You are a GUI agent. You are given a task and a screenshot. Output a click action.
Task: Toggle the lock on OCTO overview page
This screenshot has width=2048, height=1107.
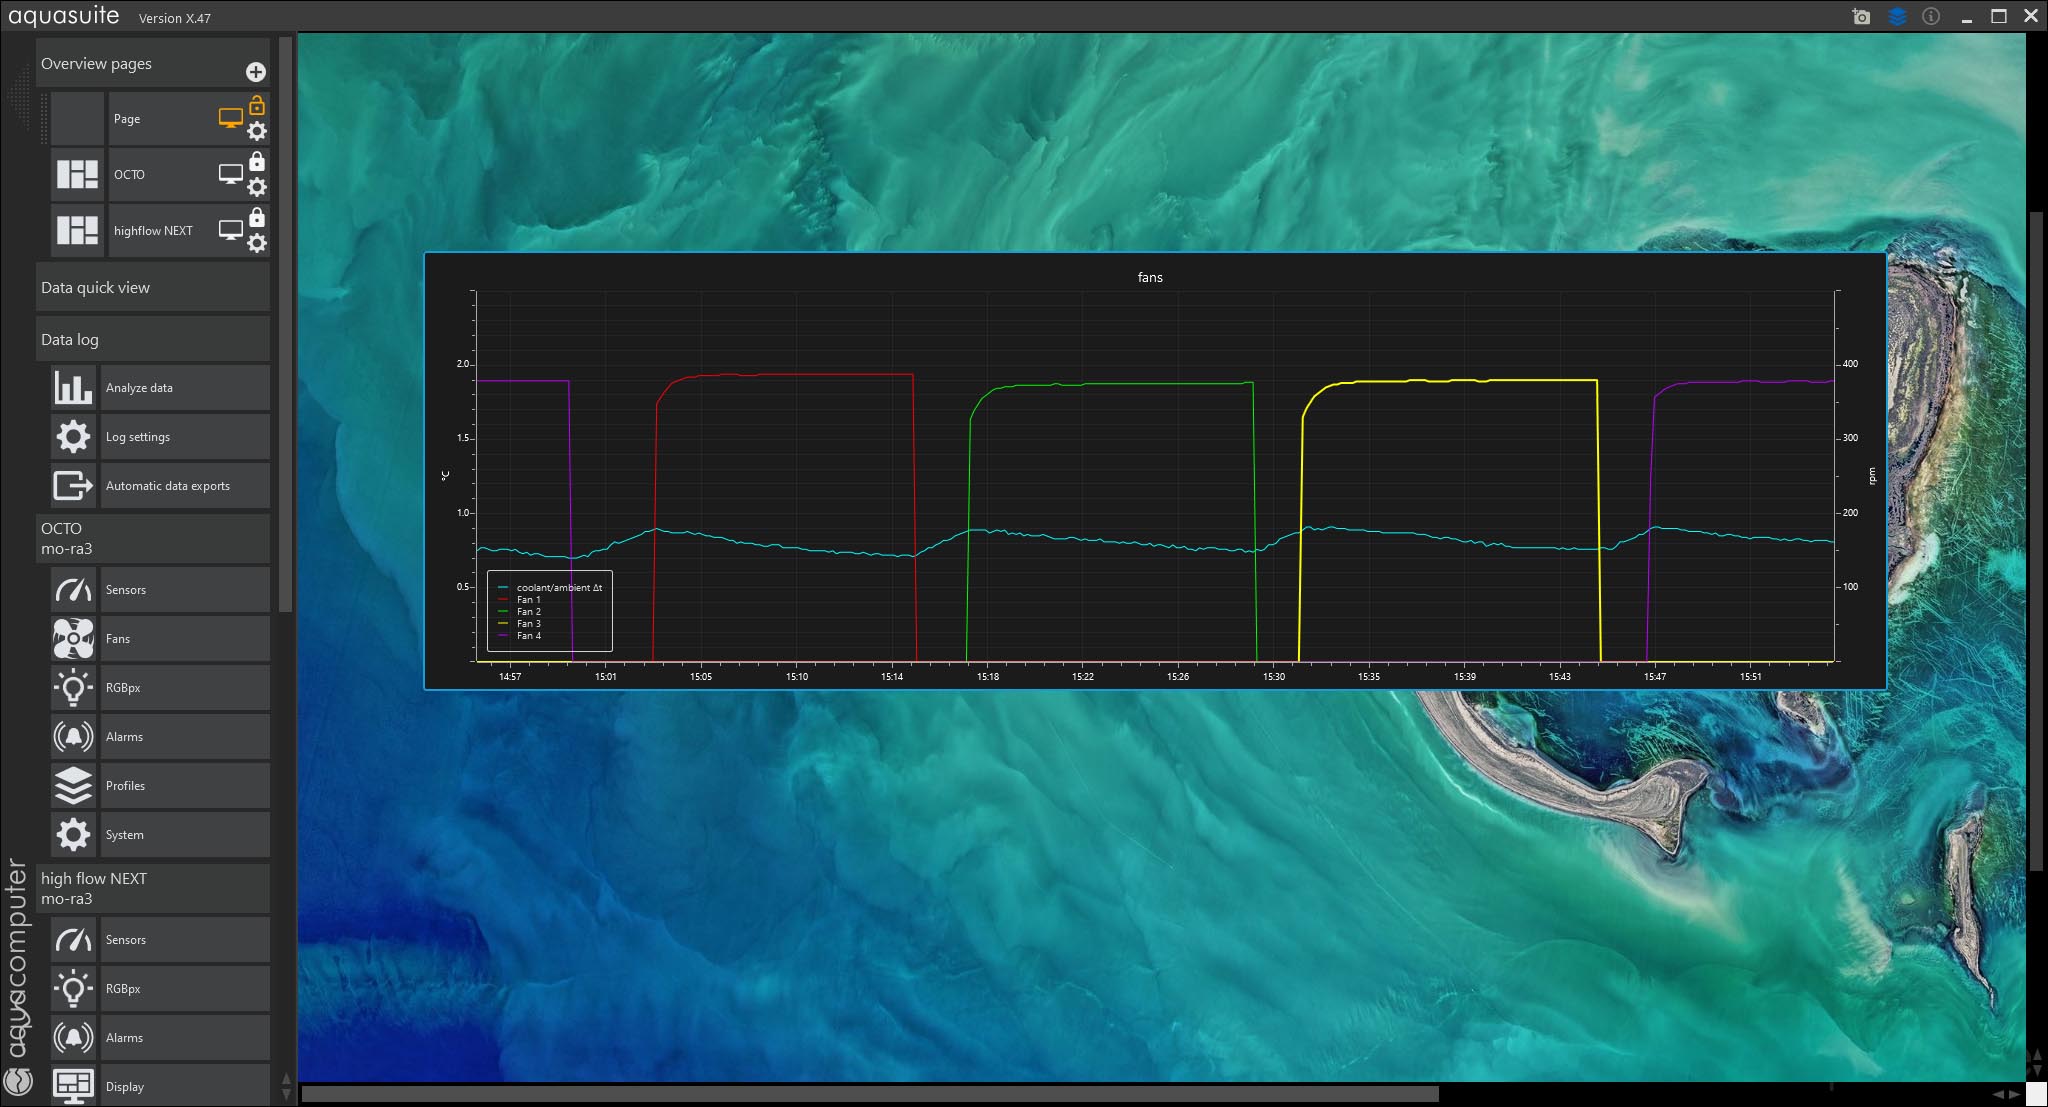click(257, 161)
